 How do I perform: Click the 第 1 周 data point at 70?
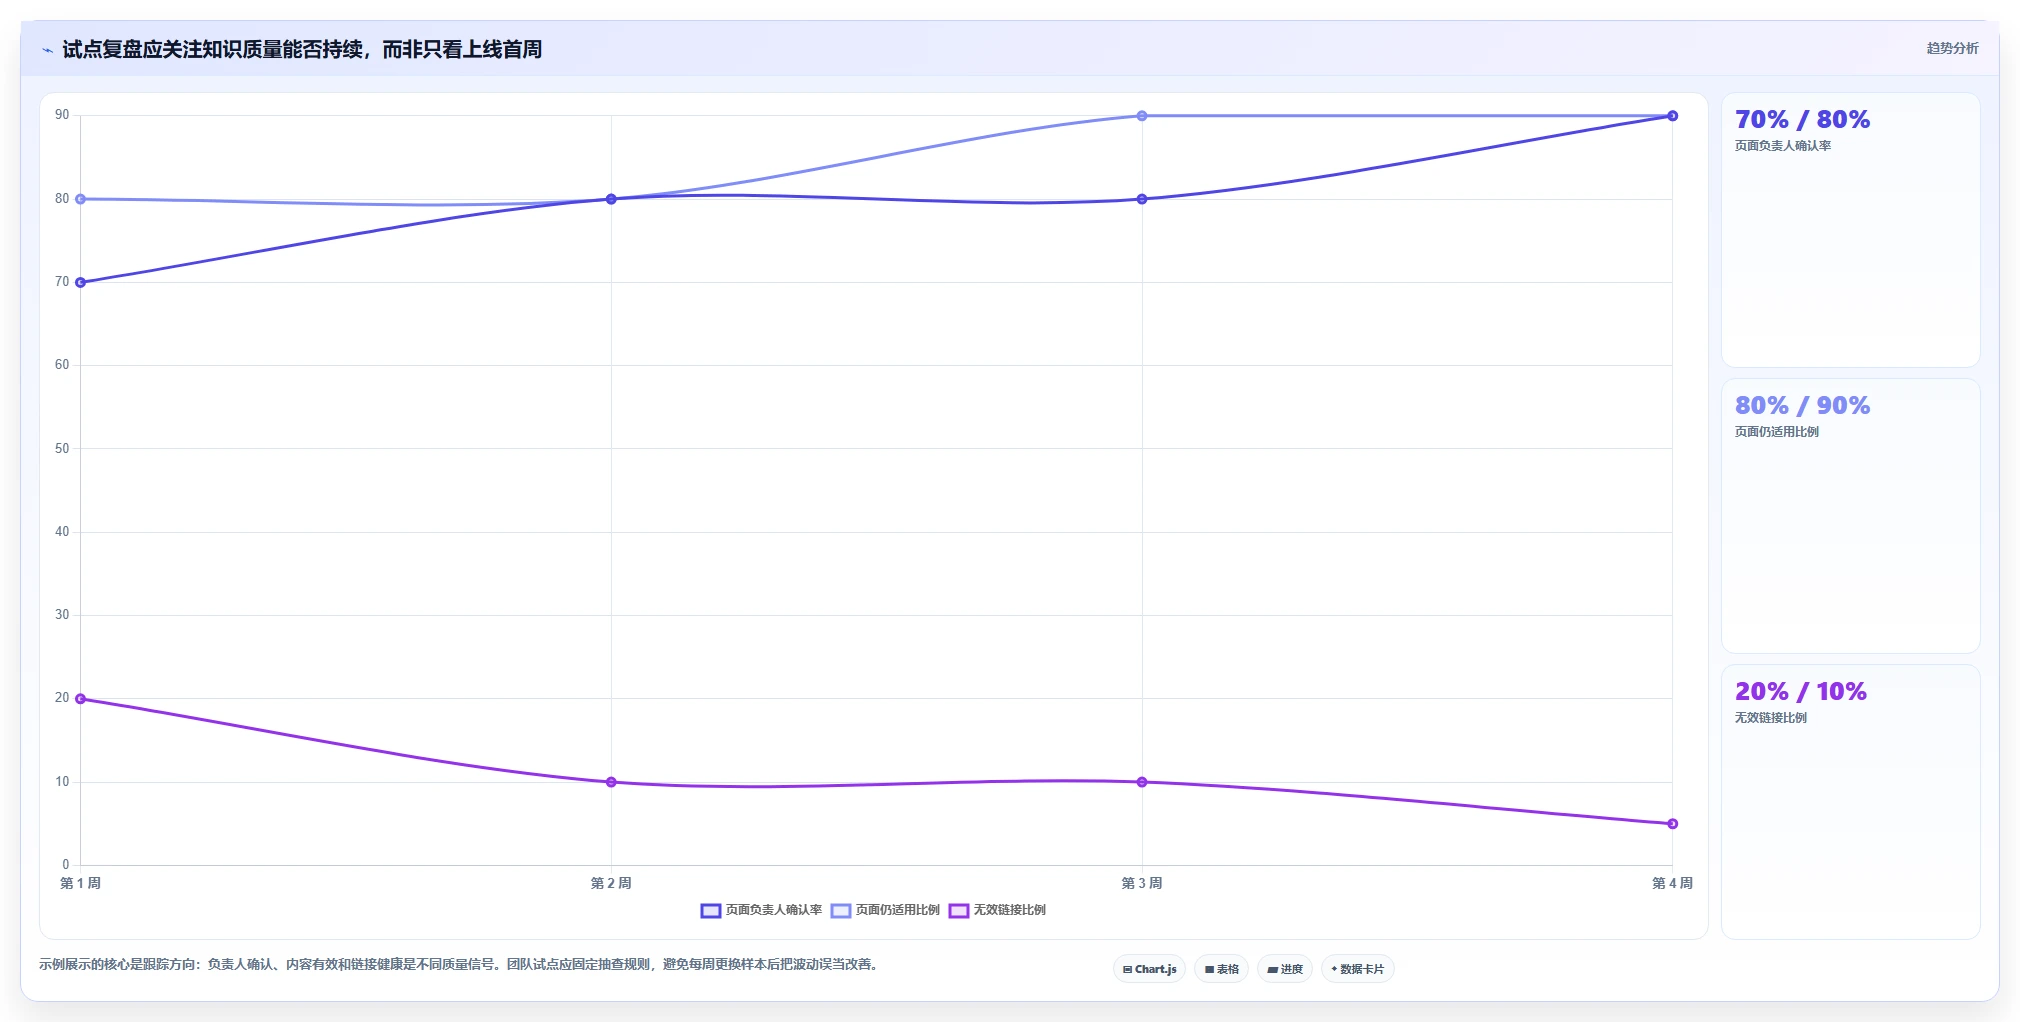81,282
